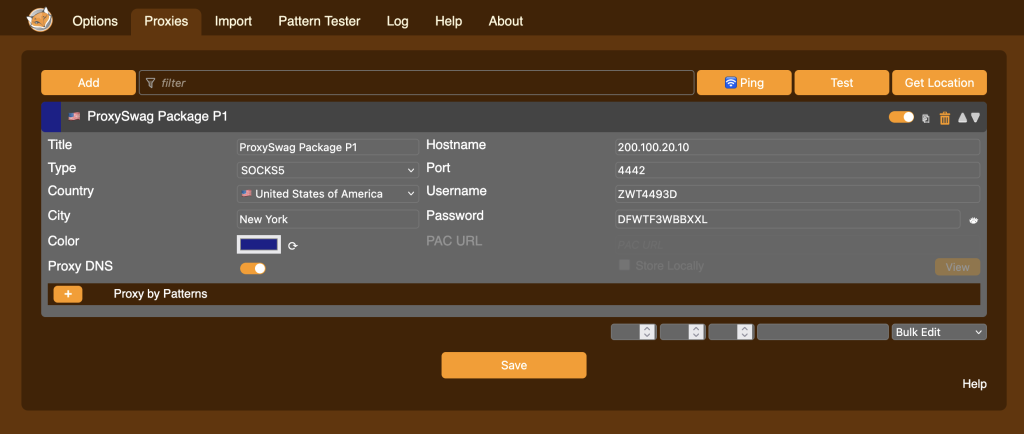The width and height of the screenshot is (1024, 434).
Task: Open the Type dropdown showing SOCKS5
Action: [328, 170]
